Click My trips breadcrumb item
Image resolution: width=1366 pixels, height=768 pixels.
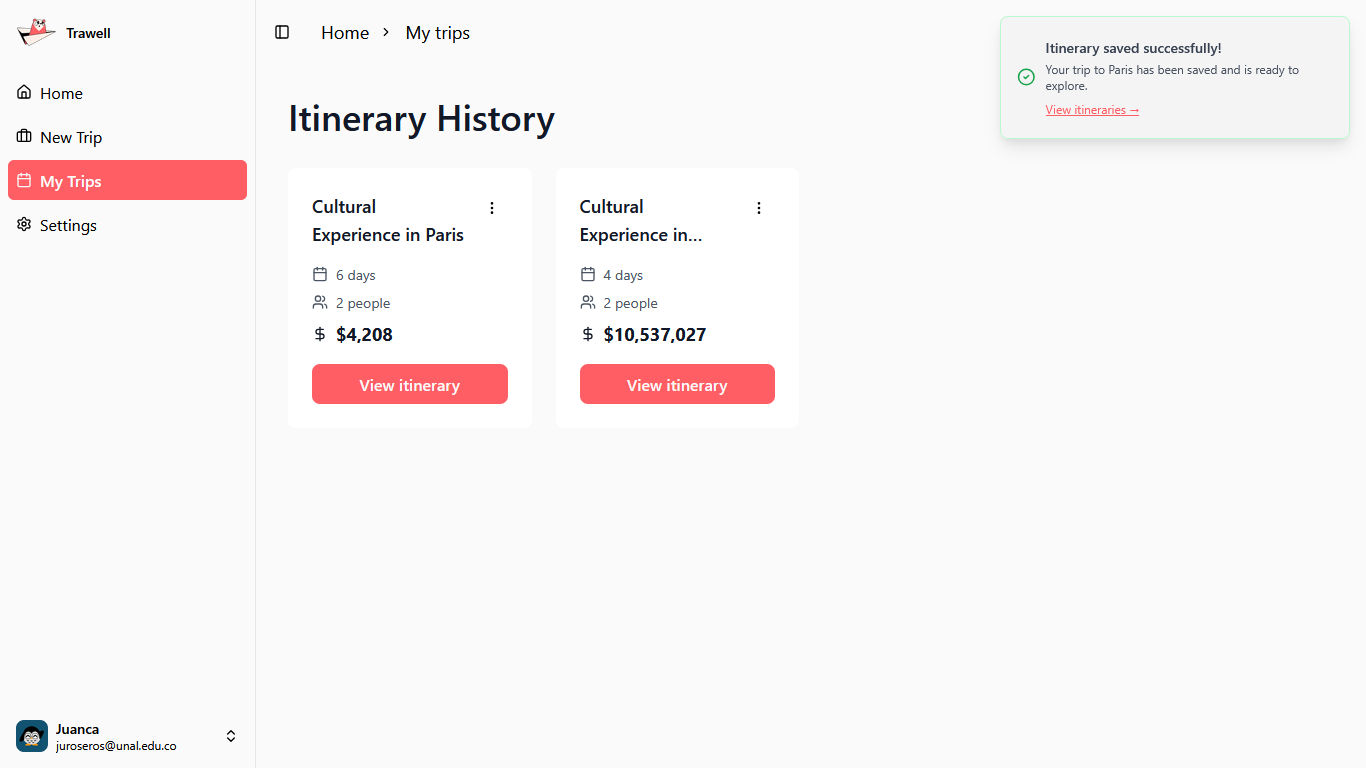[x=437, y=33]
